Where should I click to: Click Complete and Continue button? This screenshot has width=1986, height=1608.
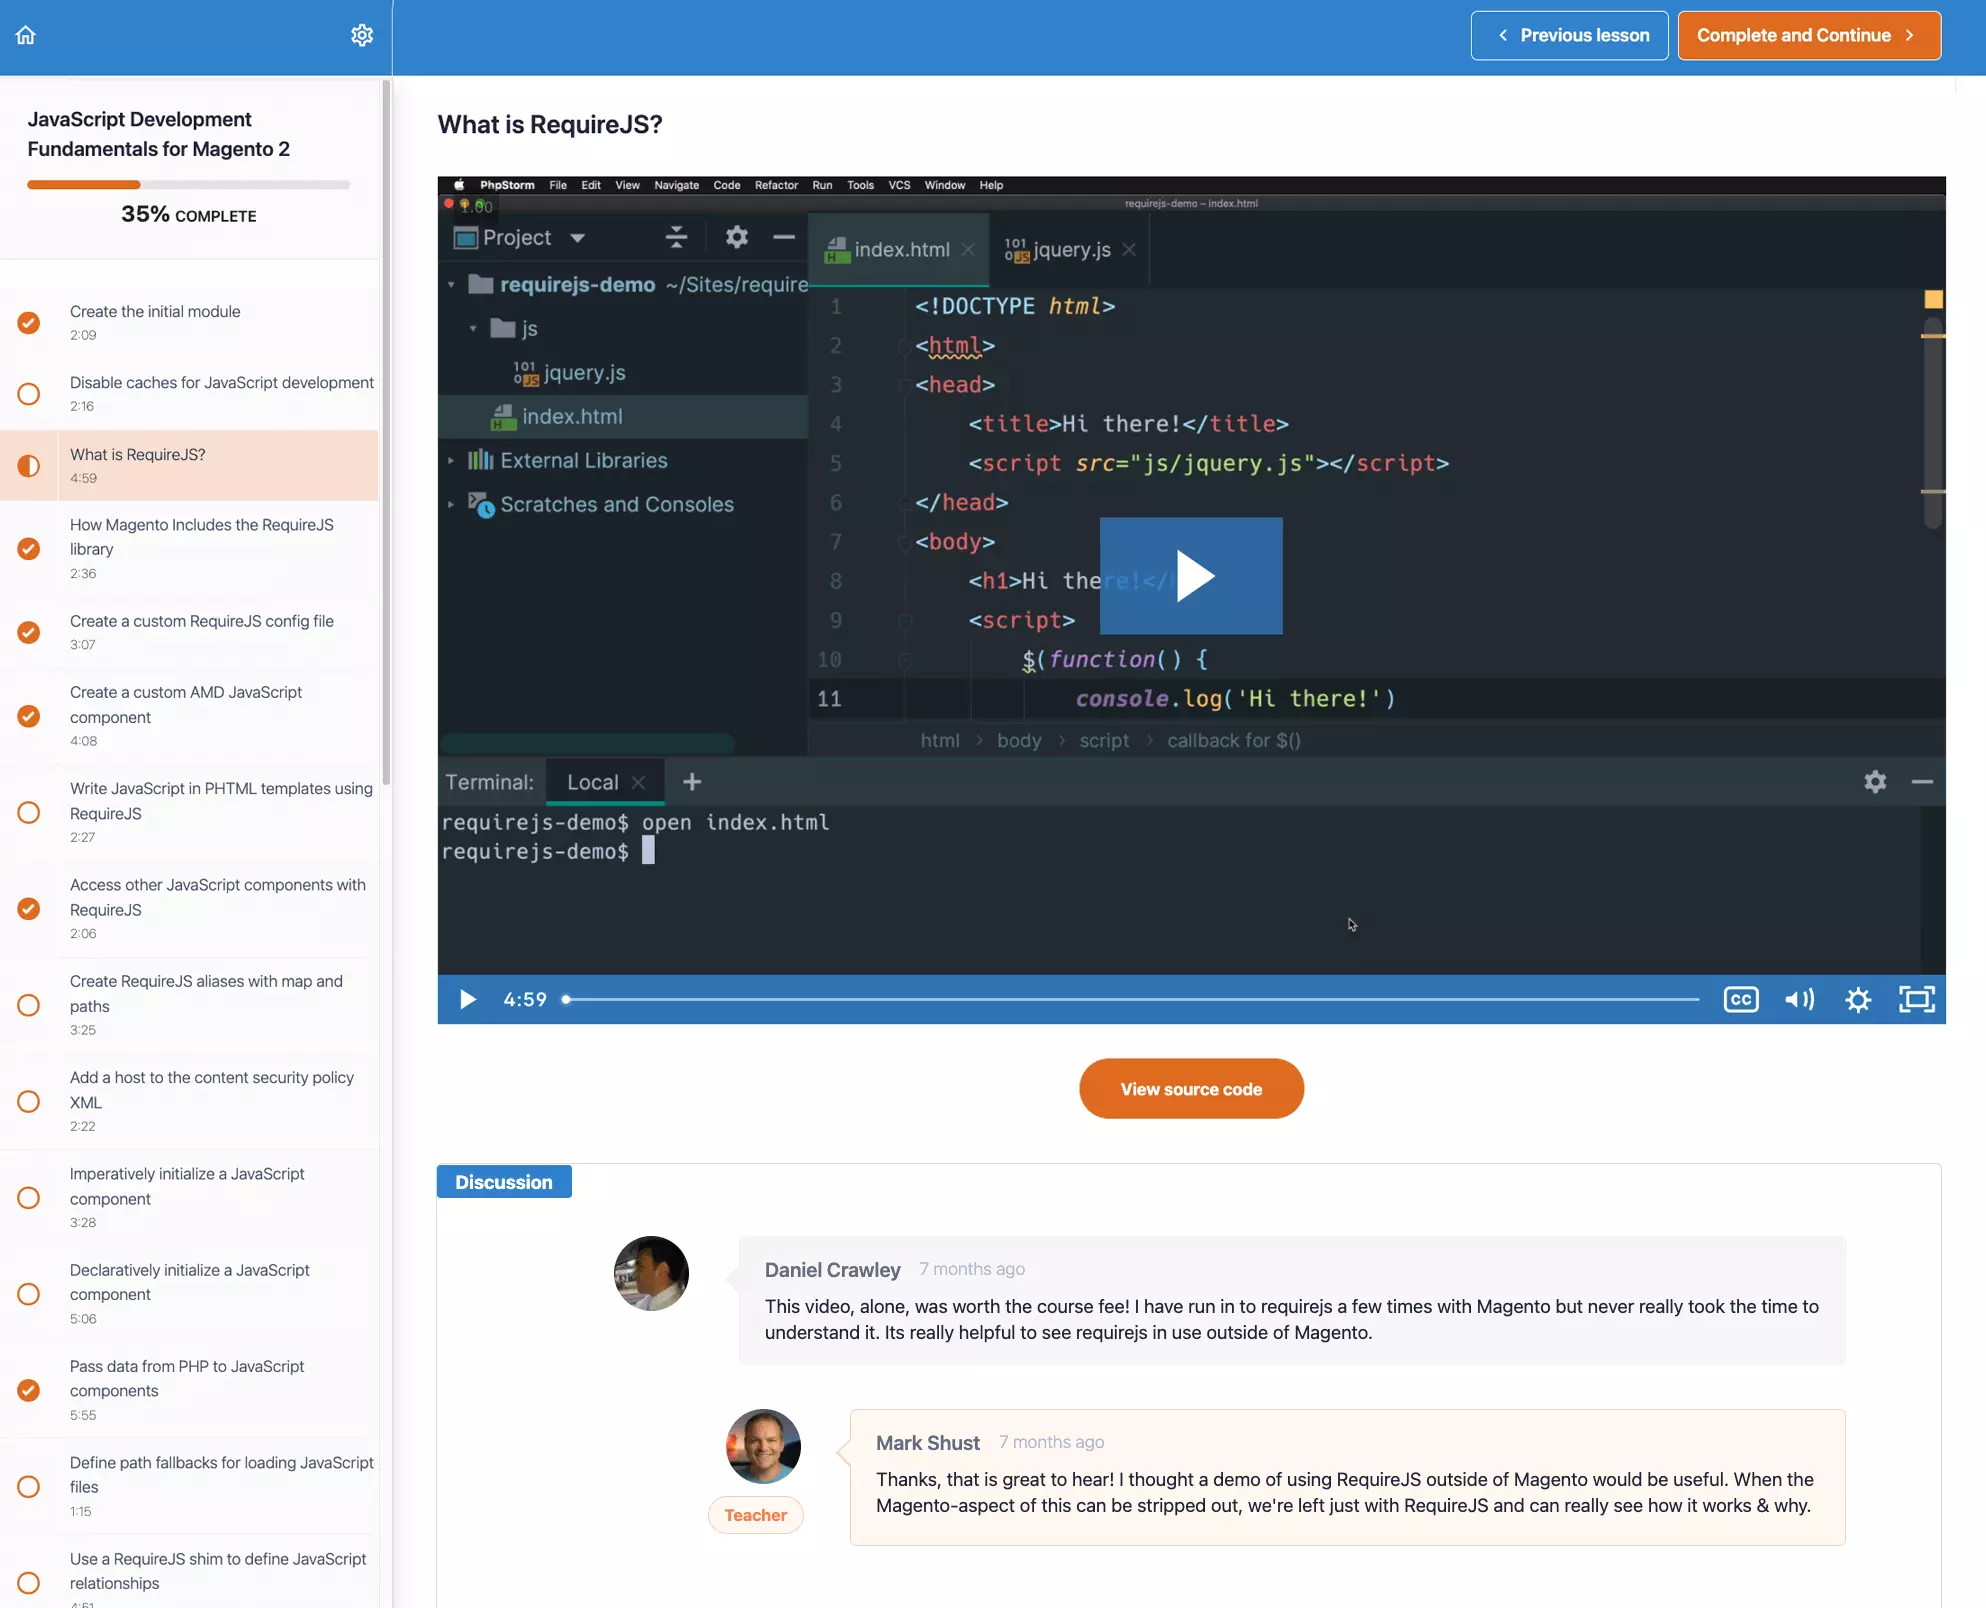pos(1808,35)
